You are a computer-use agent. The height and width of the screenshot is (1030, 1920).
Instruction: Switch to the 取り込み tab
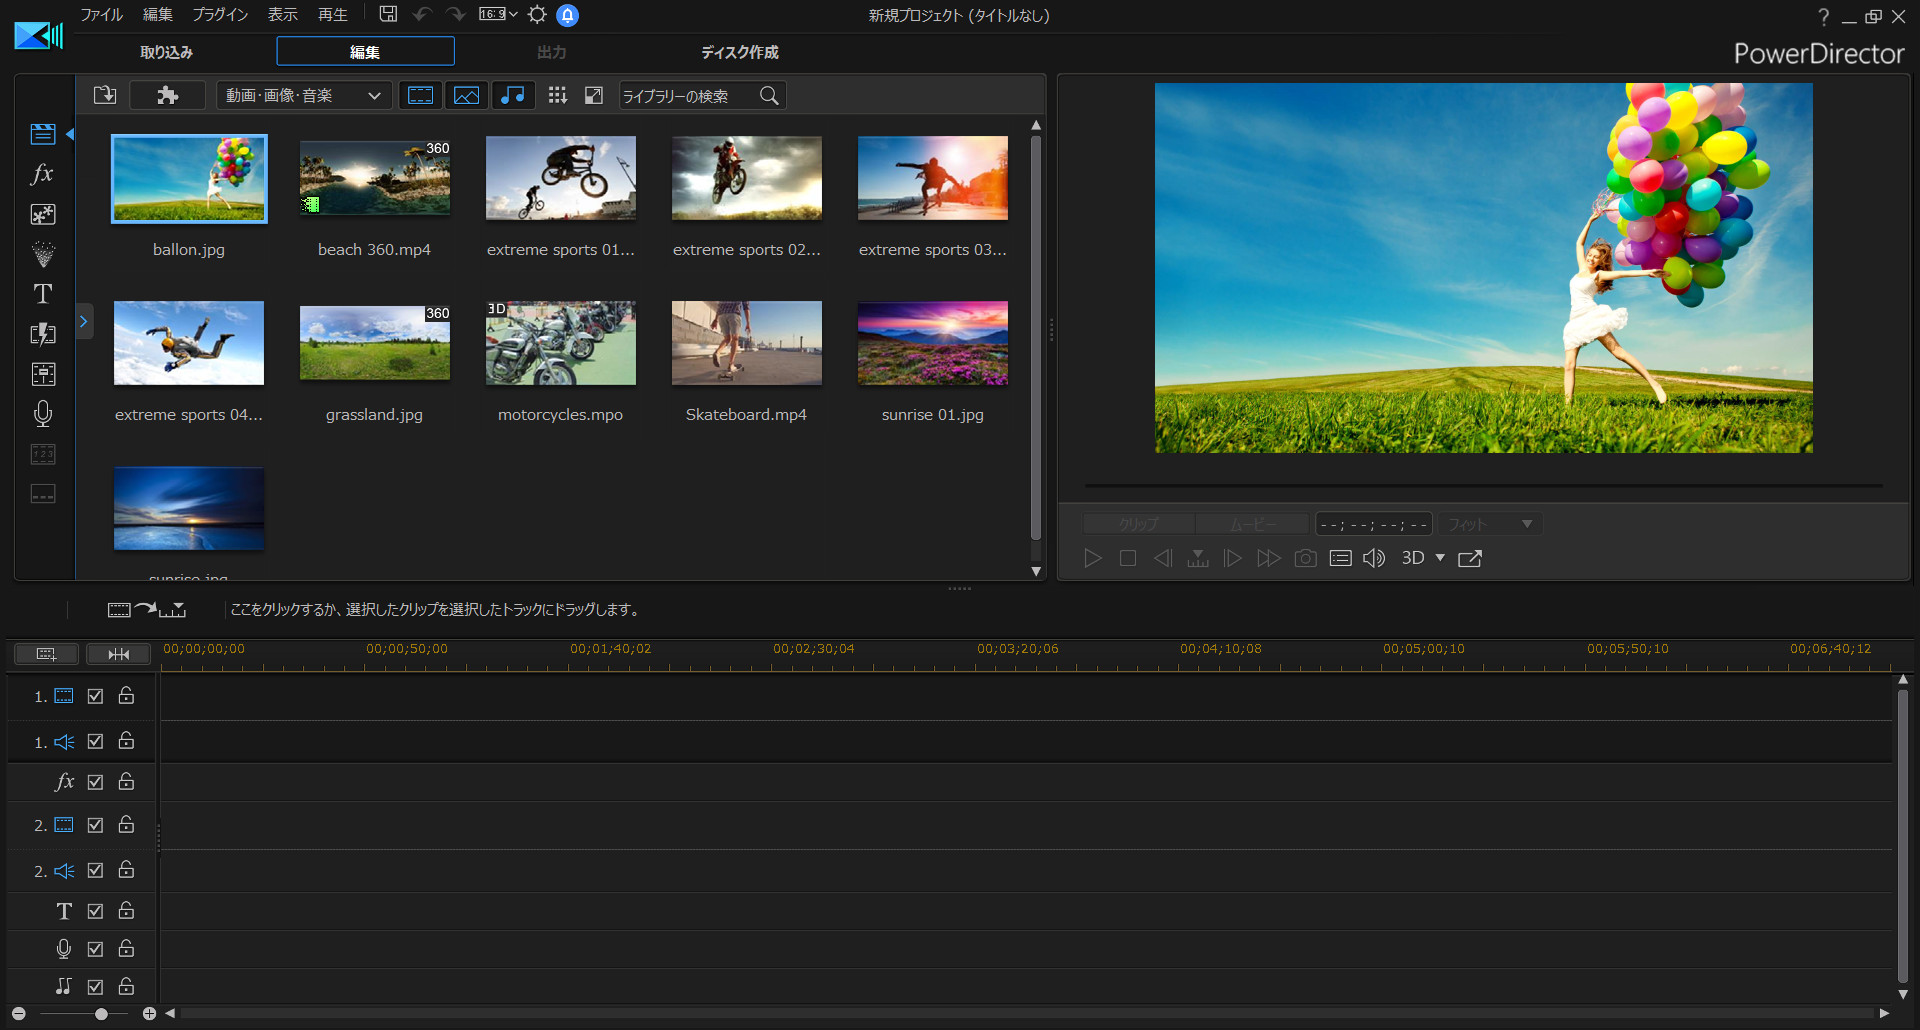click(x=166, y=52)
